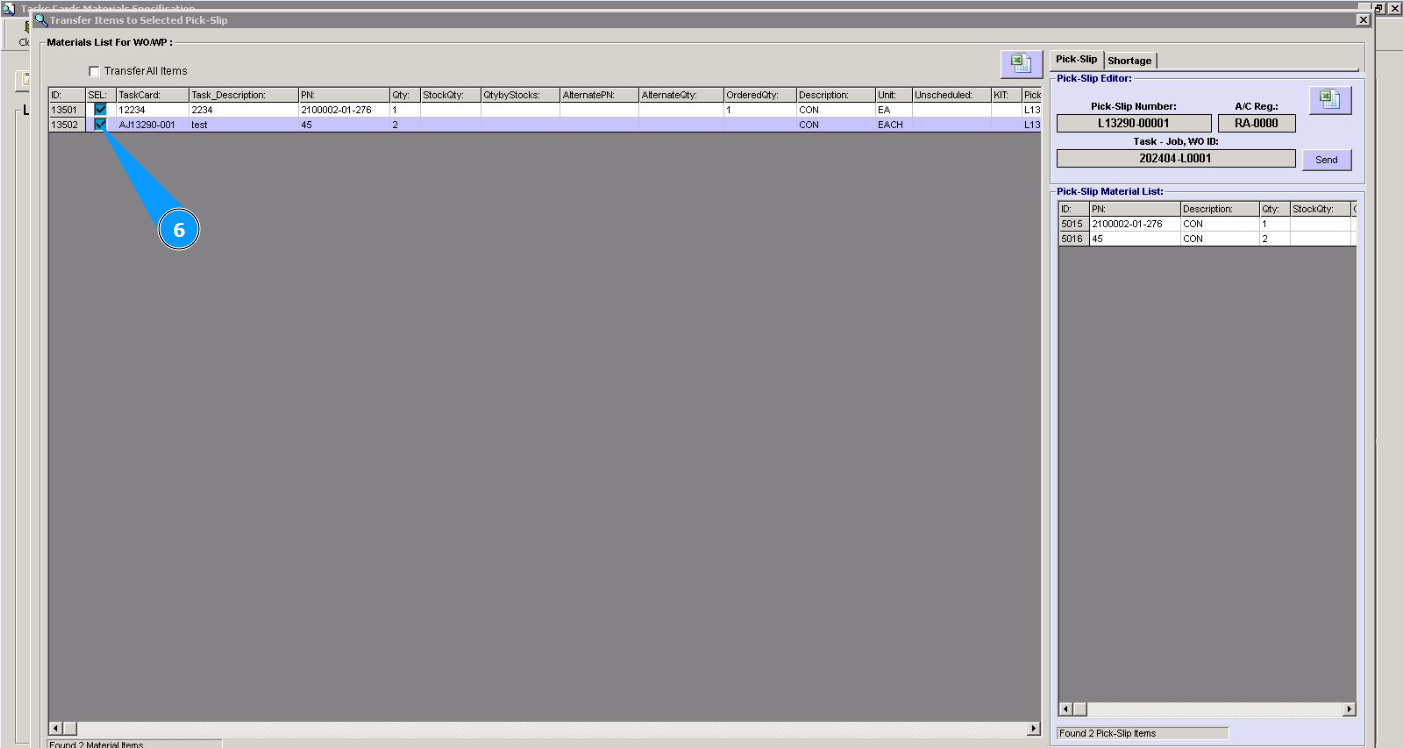Click the WO ID field 202404-L0001
The height and width of the screenshot is (748, 1403).
[x=1176, y=158]
